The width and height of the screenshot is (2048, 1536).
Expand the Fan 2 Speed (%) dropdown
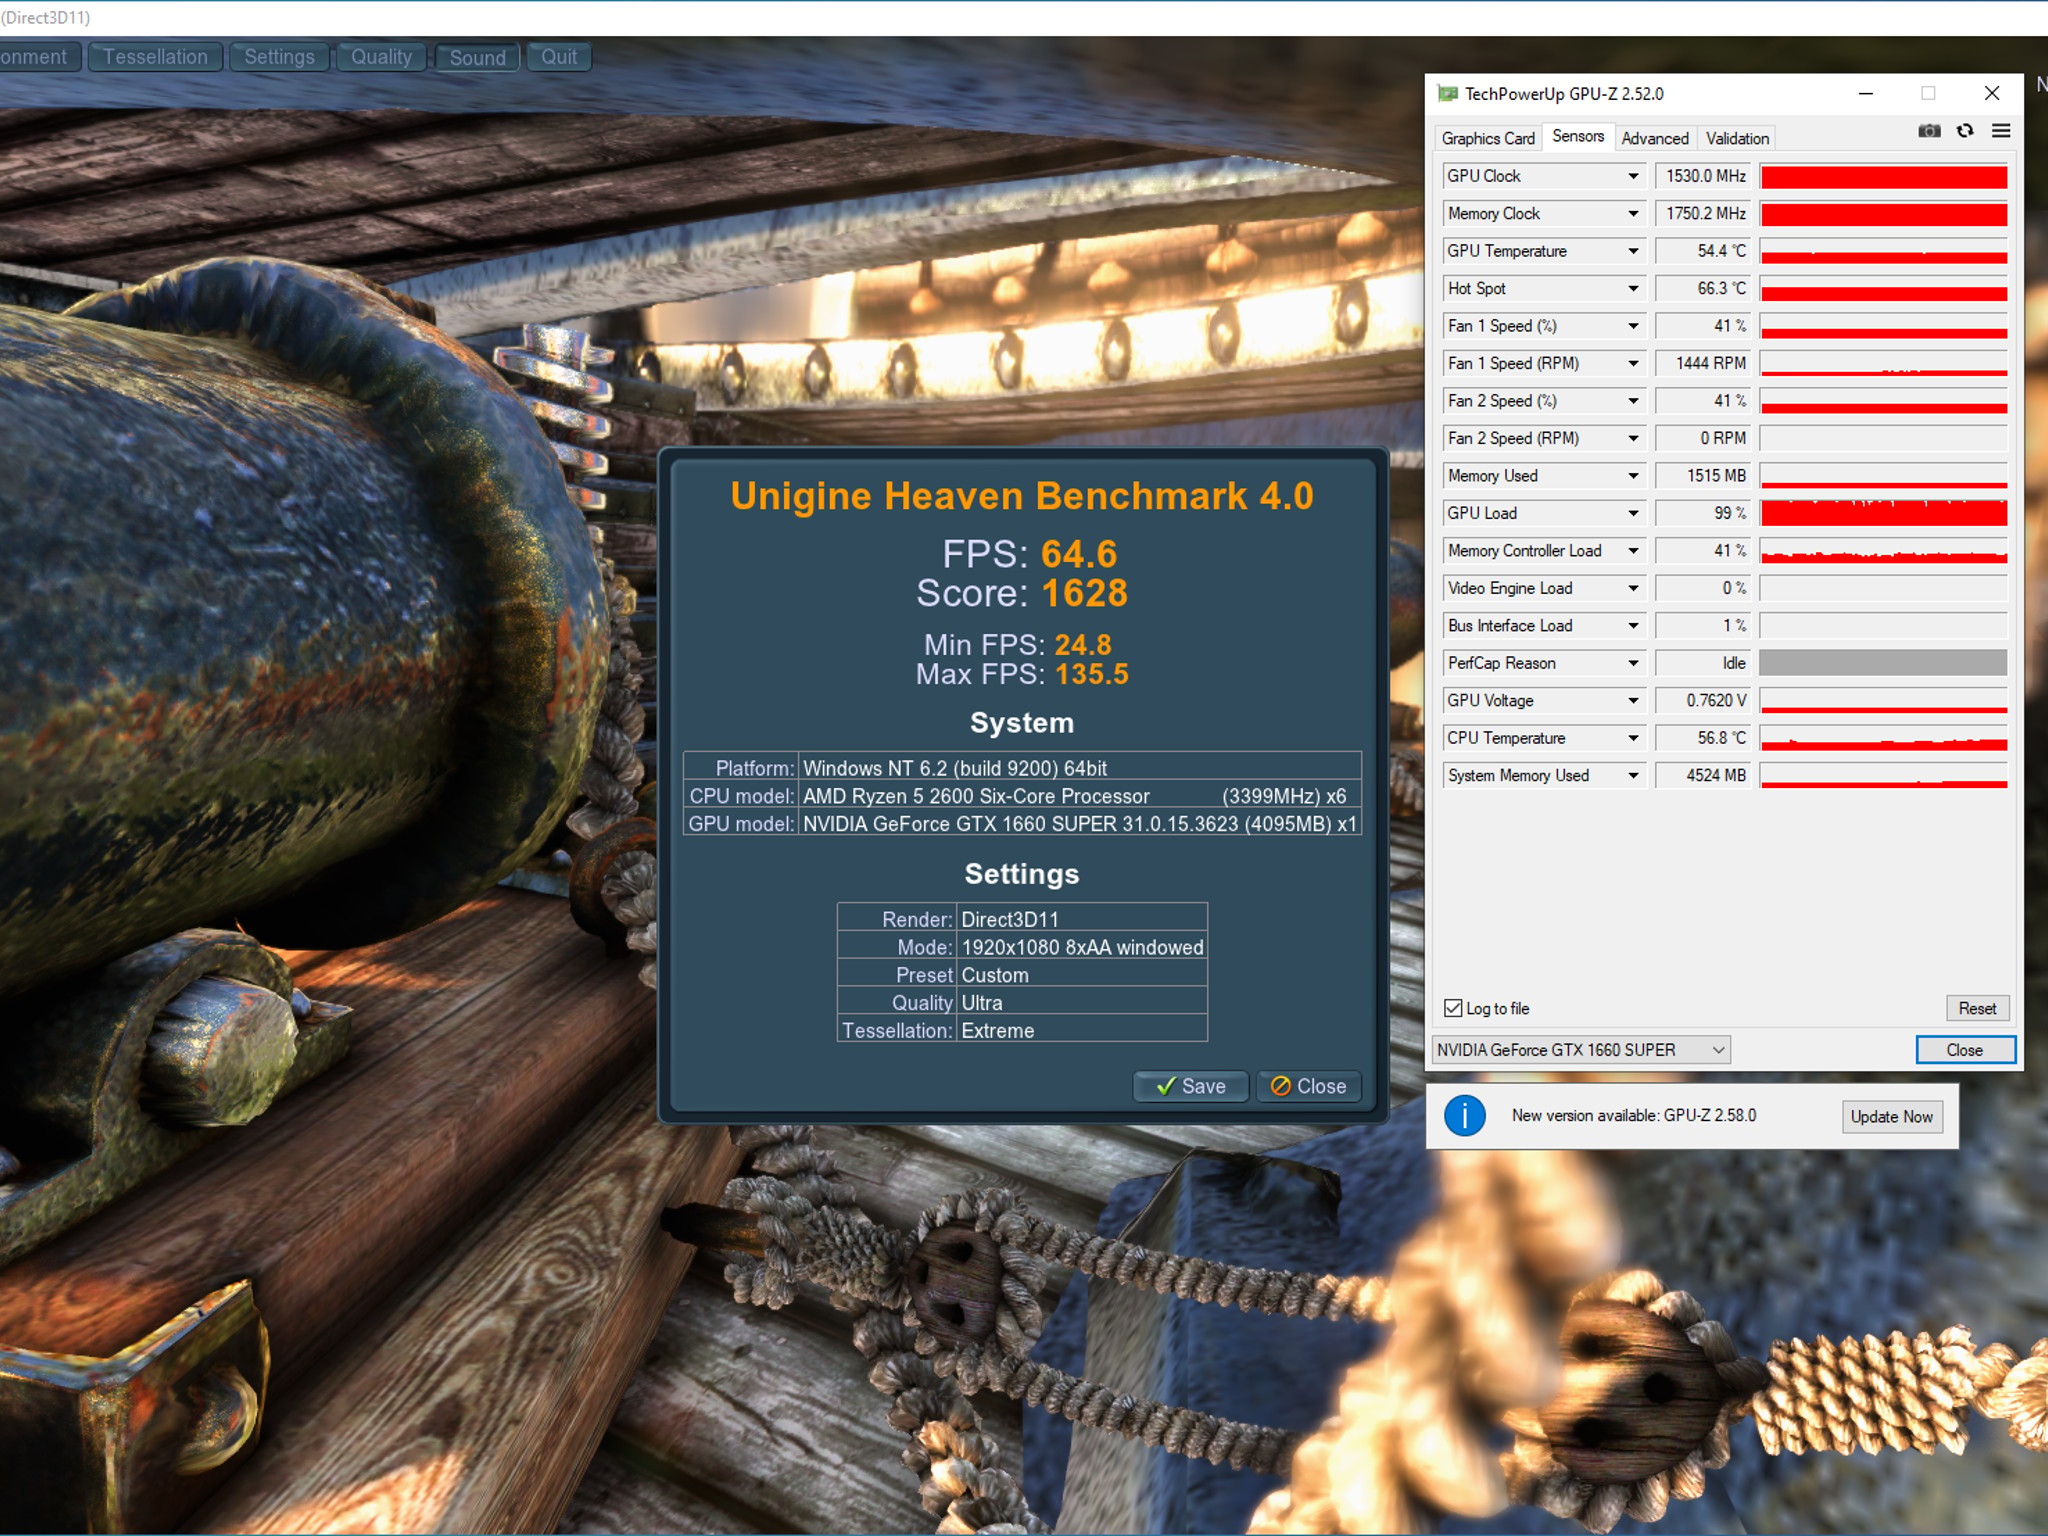[1633, 401]
